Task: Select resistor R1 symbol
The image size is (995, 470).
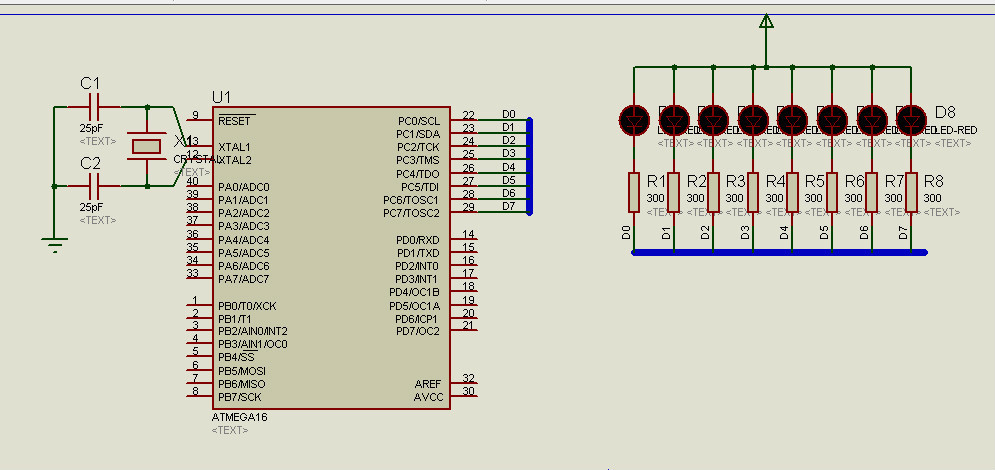Action: [634, 192]
